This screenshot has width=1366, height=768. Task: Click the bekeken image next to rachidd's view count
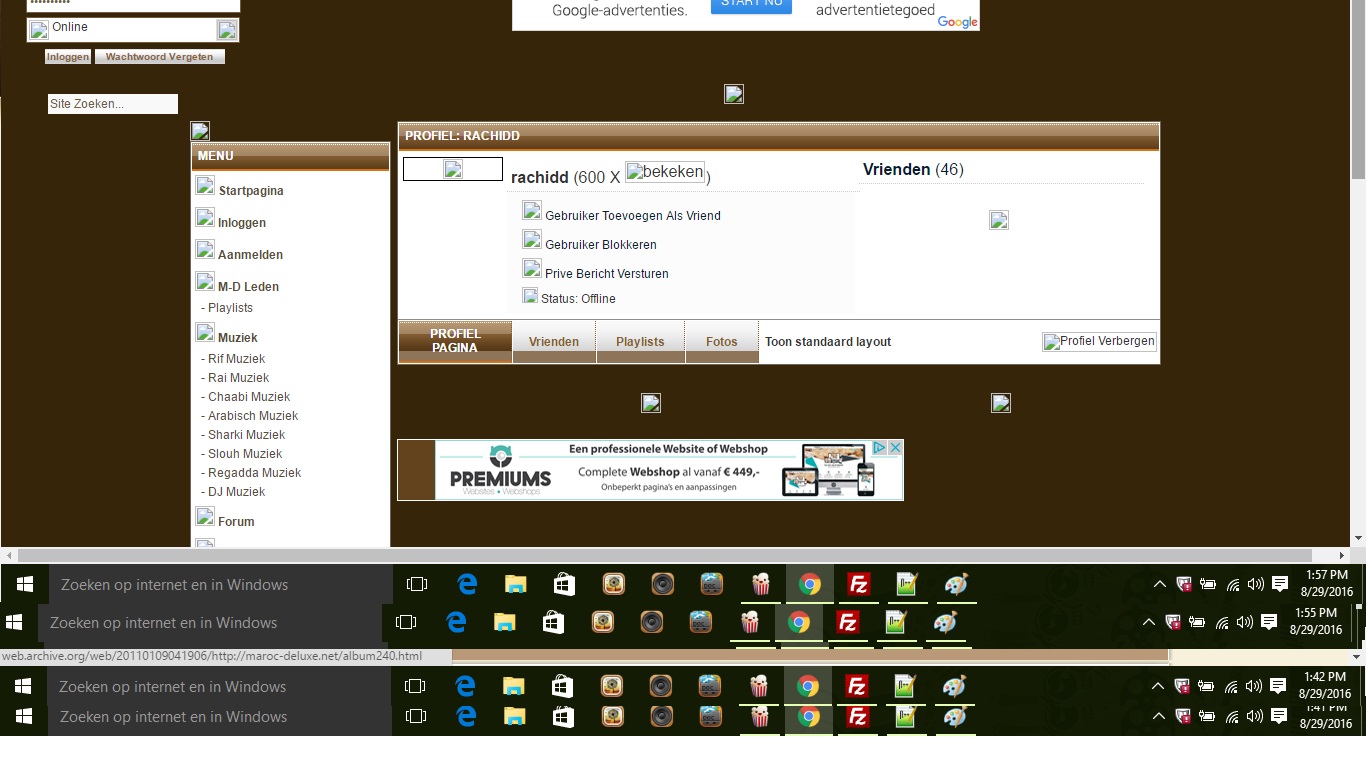[x=665, y=172]
